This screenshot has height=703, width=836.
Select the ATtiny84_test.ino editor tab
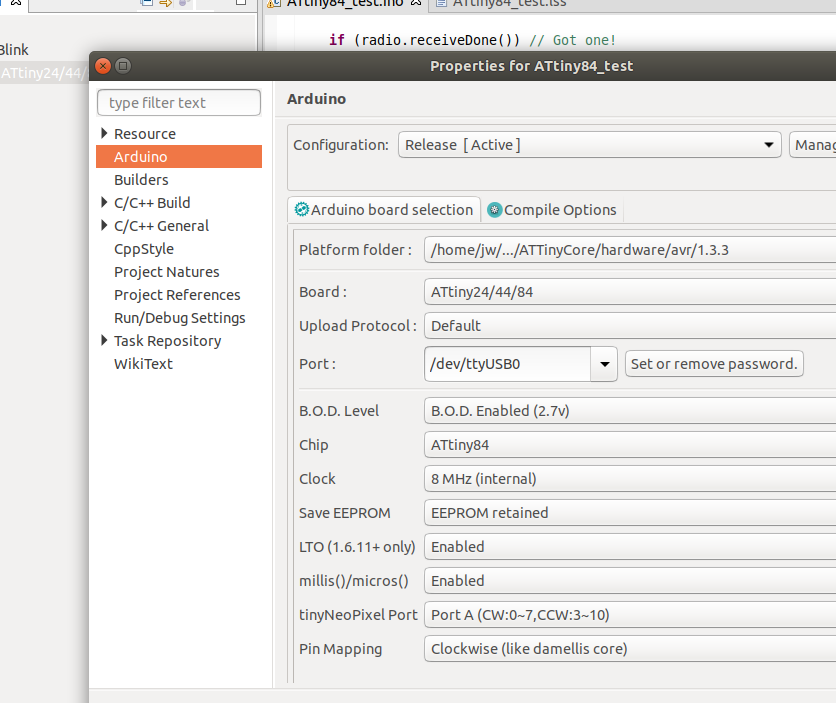pyautogui.click(x=345, y=3)
